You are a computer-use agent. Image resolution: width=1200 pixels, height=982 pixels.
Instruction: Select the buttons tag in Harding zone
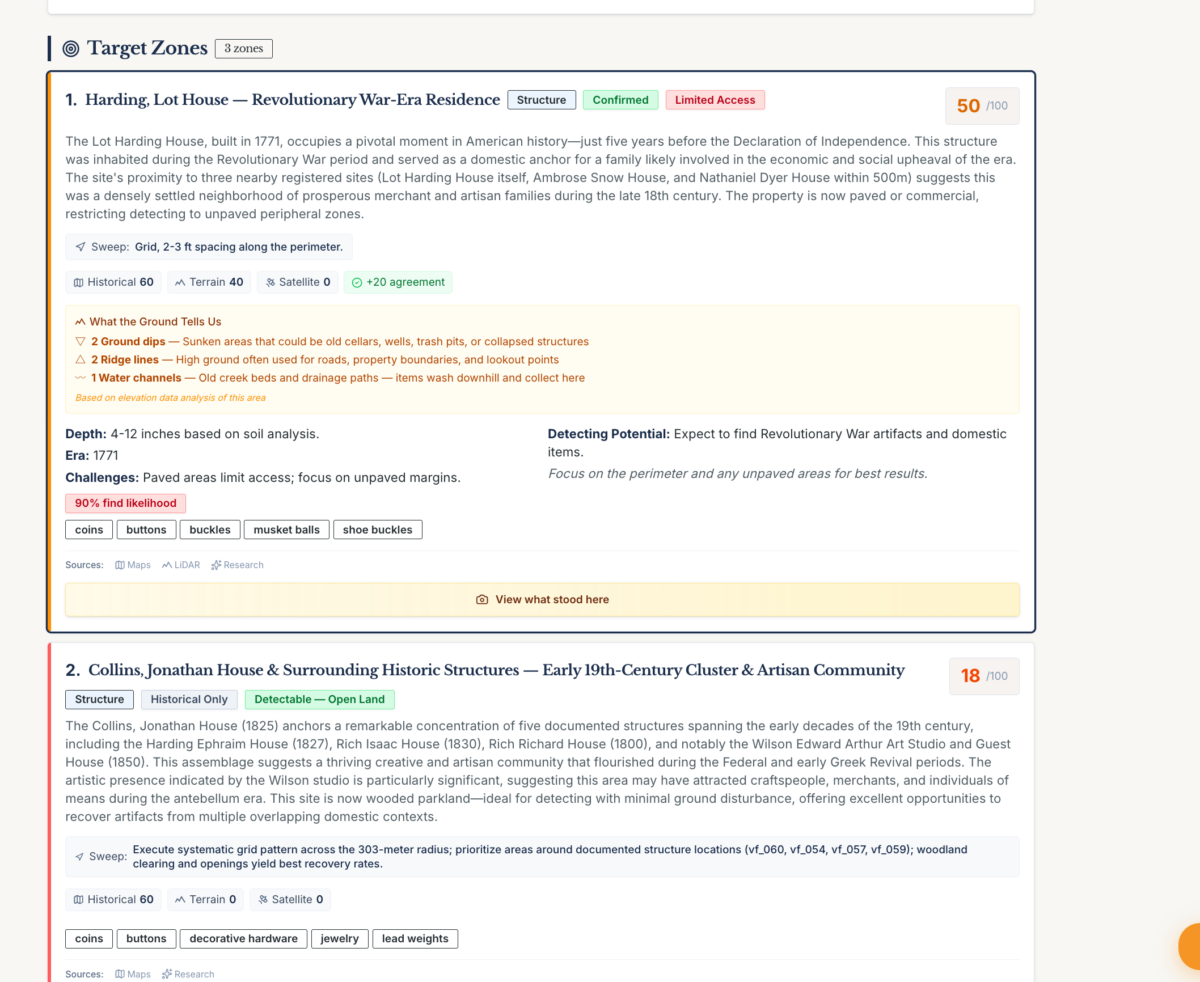[146, 530]
